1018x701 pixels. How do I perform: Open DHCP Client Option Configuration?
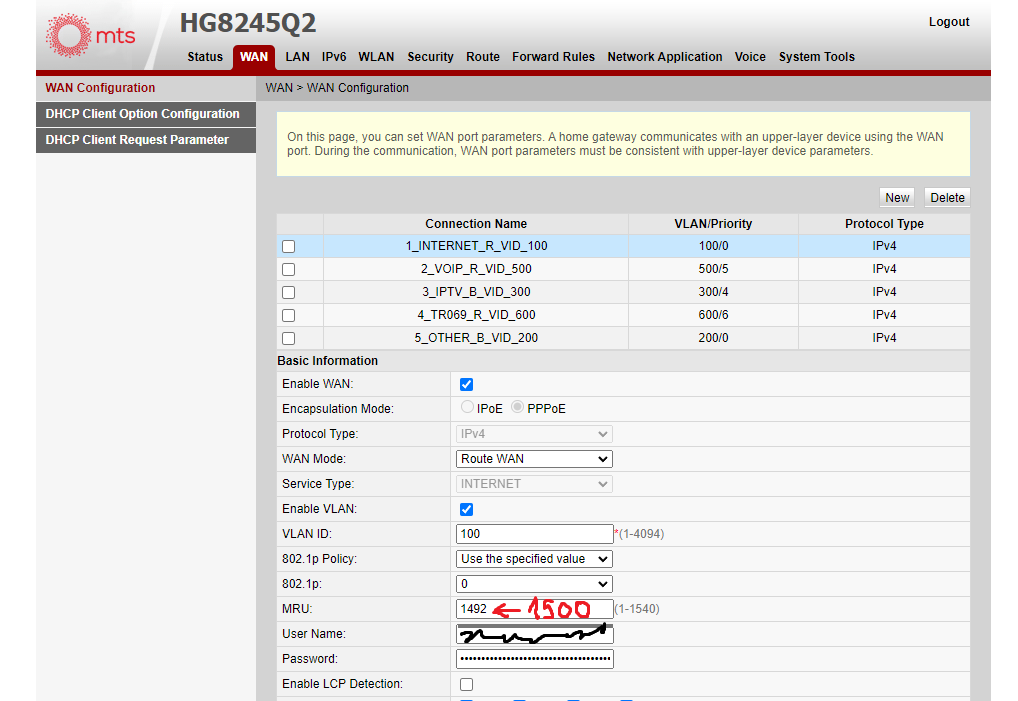point(146,114)
